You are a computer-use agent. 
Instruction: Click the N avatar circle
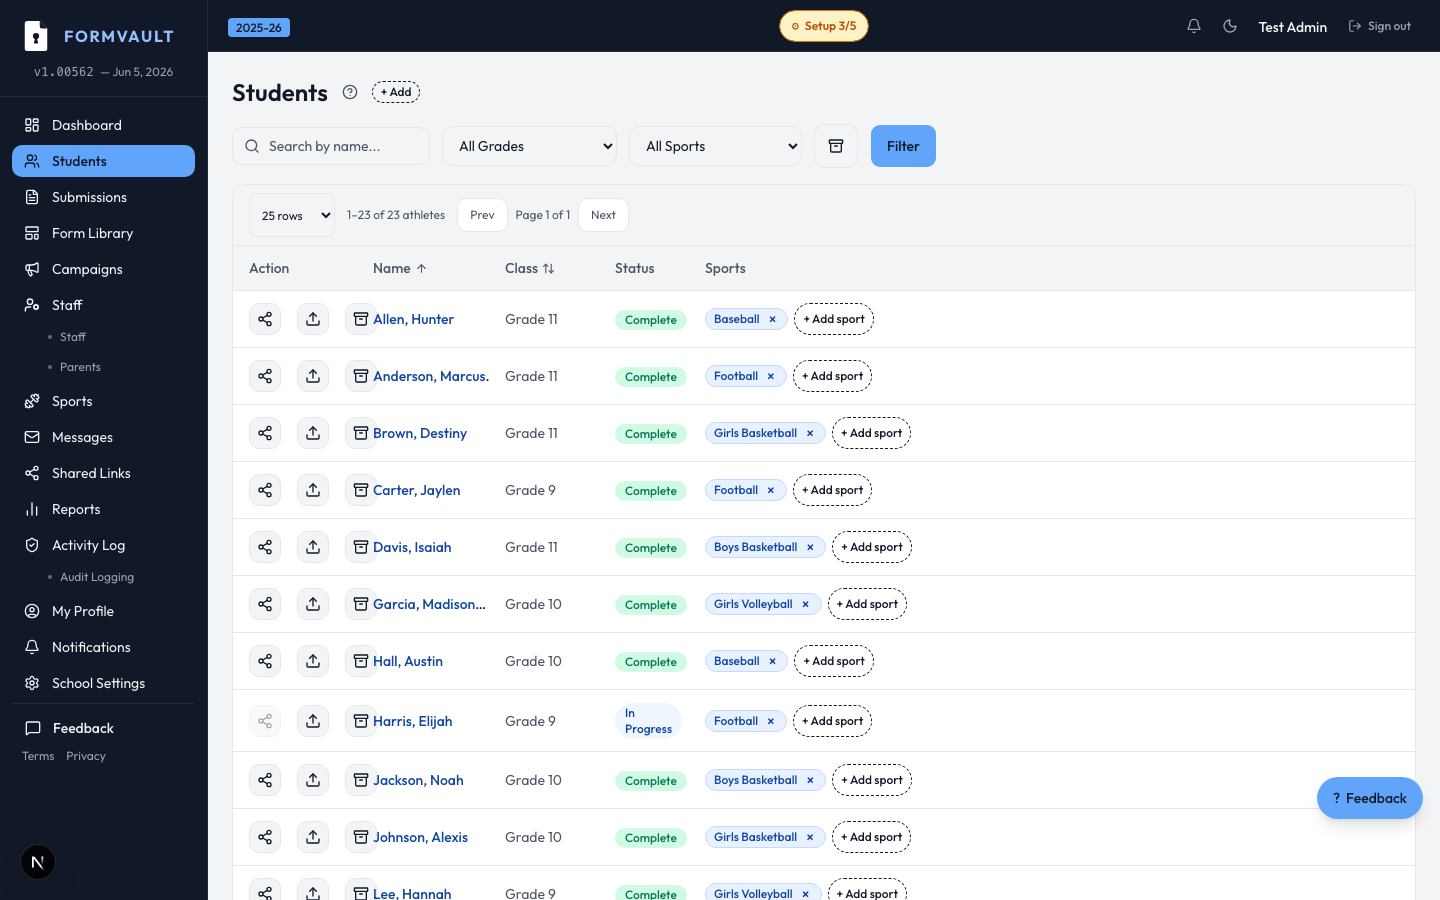38,862
